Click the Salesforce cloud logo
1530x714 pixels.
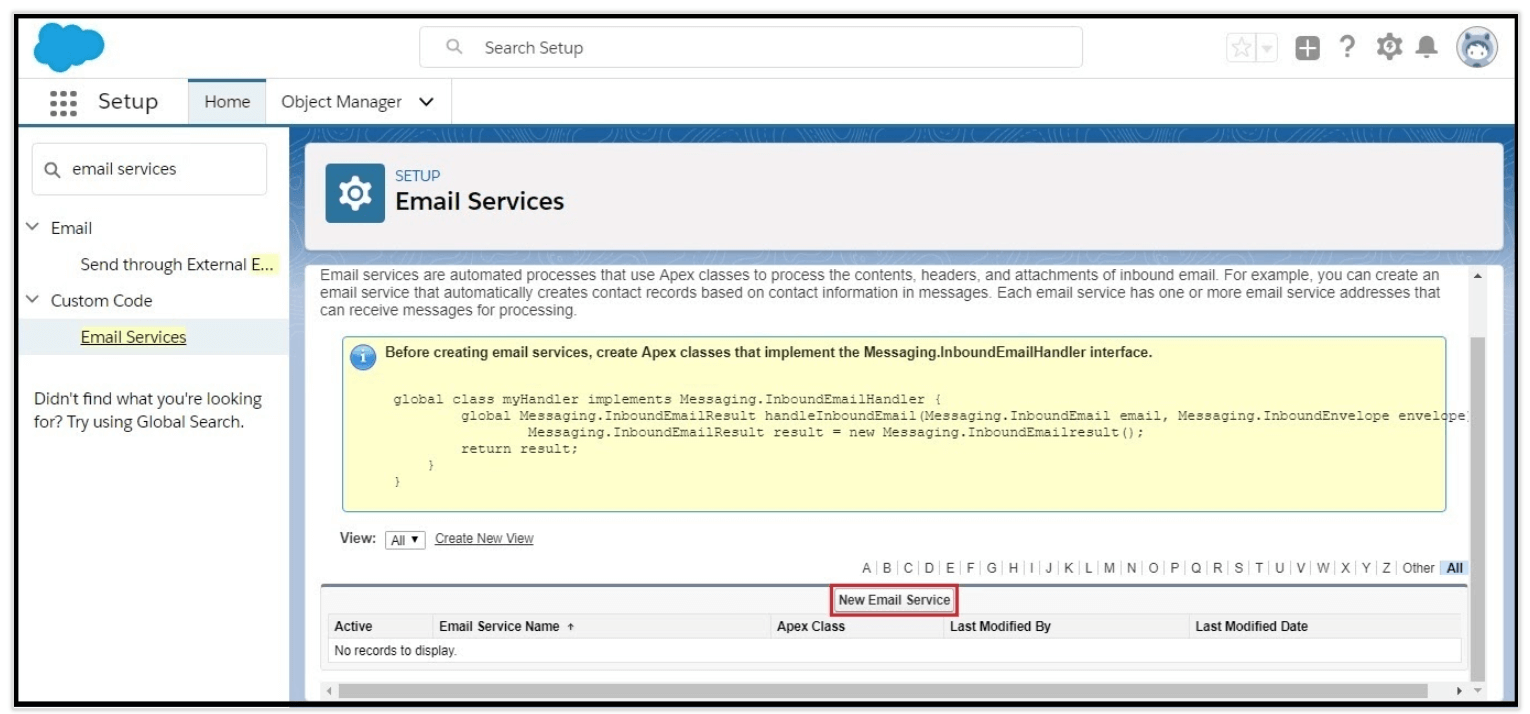(x=67, y=45)
